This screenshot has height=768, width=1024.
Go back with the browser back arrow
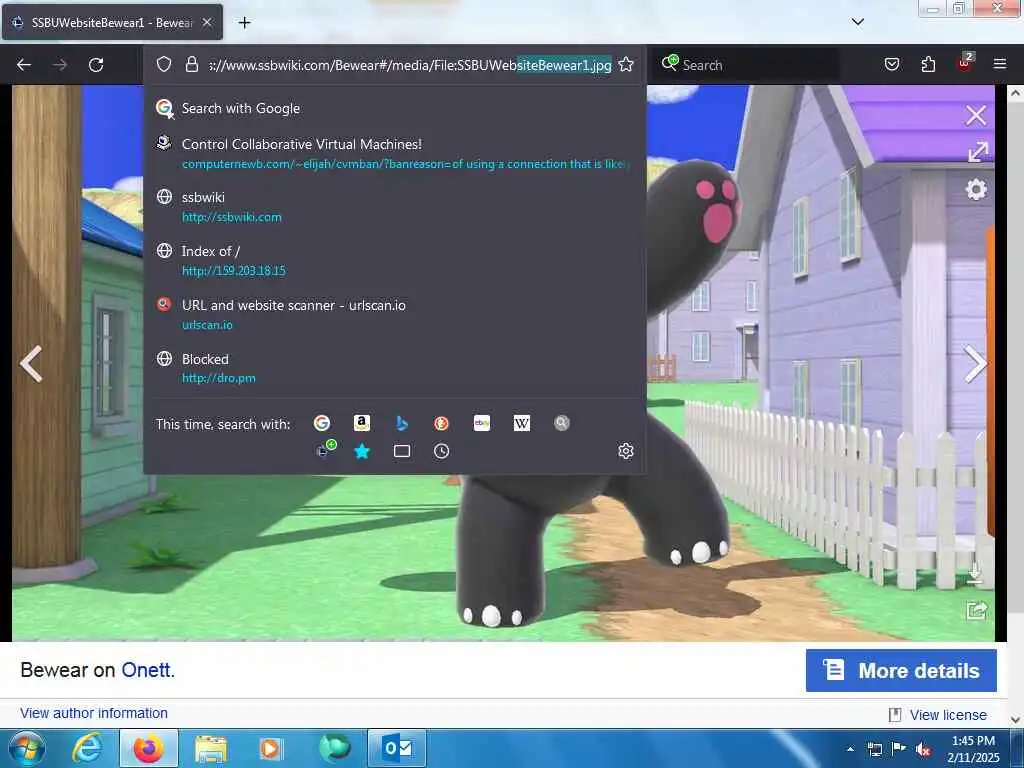click(24, 65)
